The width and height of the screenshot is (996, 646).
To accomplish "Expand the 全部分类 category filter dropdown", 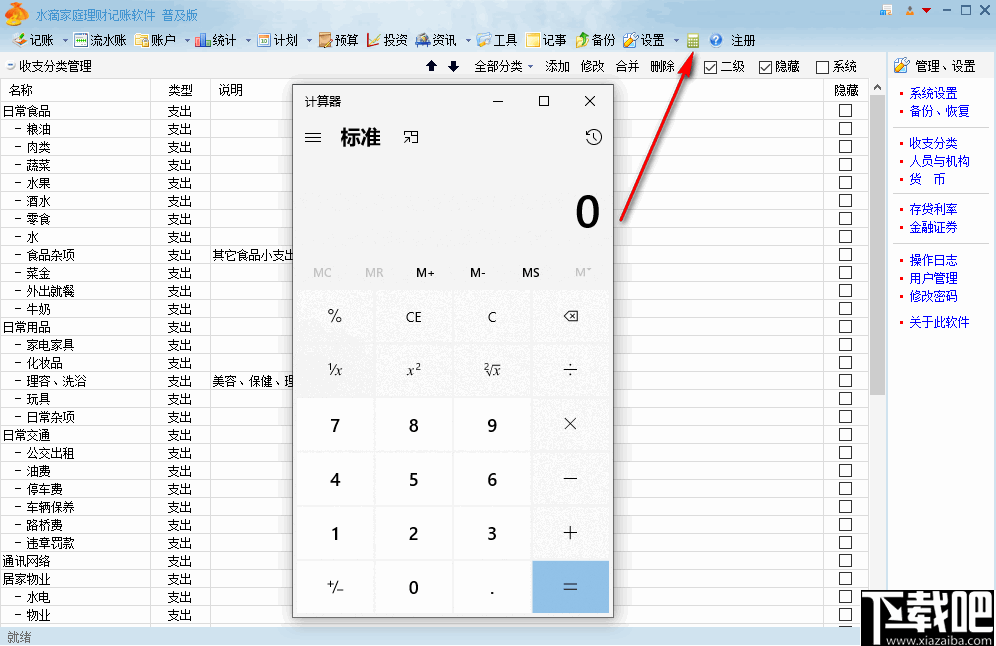I will (x=504, y=66).
